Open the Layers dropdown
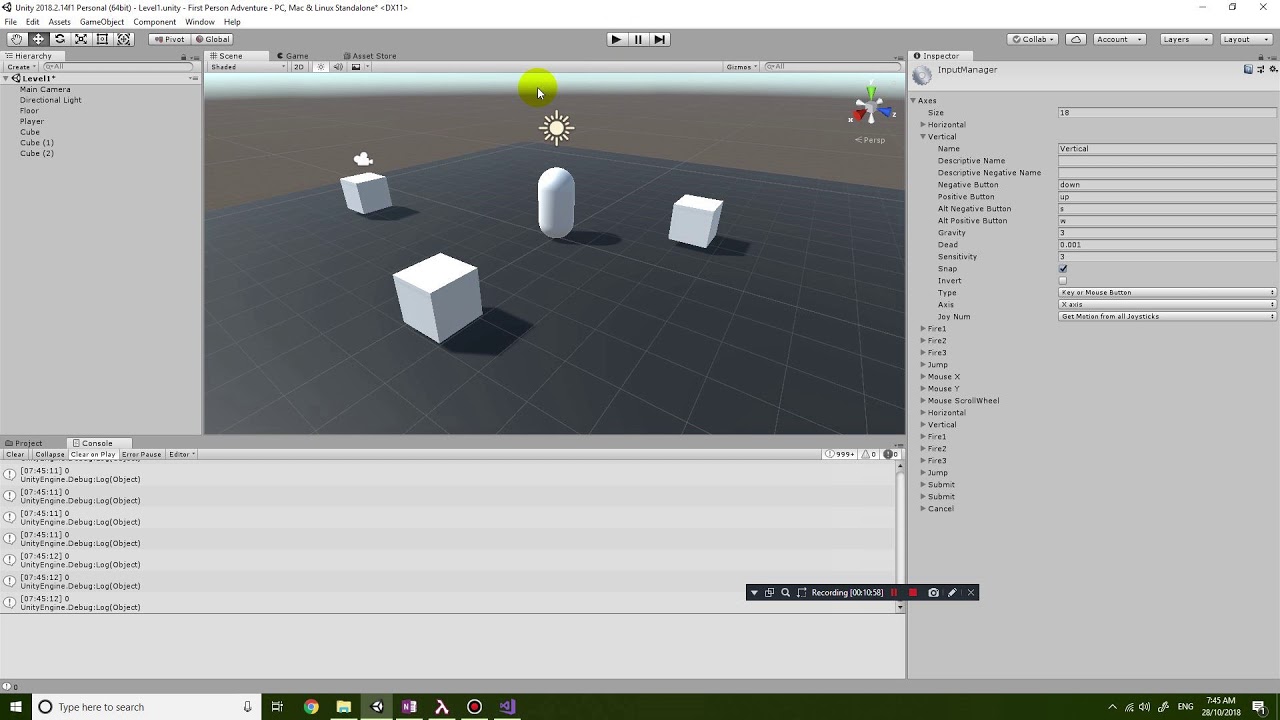Screen dimensions: 1280x720 [1186, 39]
